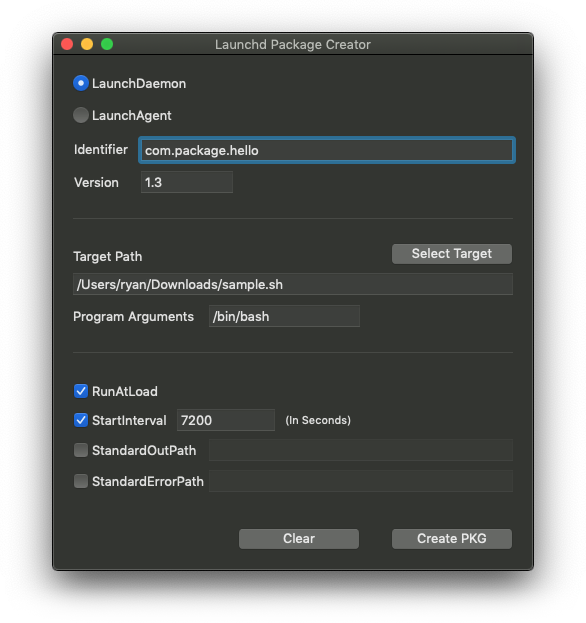The image size is (586, 623).
Task: Click the Create PKG button
Action: point(452,539)
